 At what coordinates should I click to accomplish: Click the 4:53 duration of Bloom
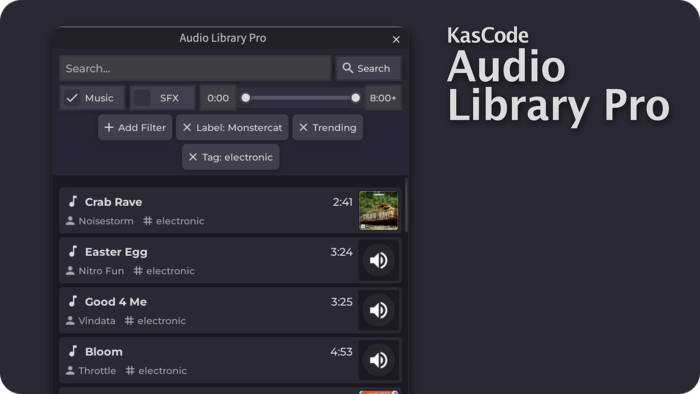pos(342,352)
